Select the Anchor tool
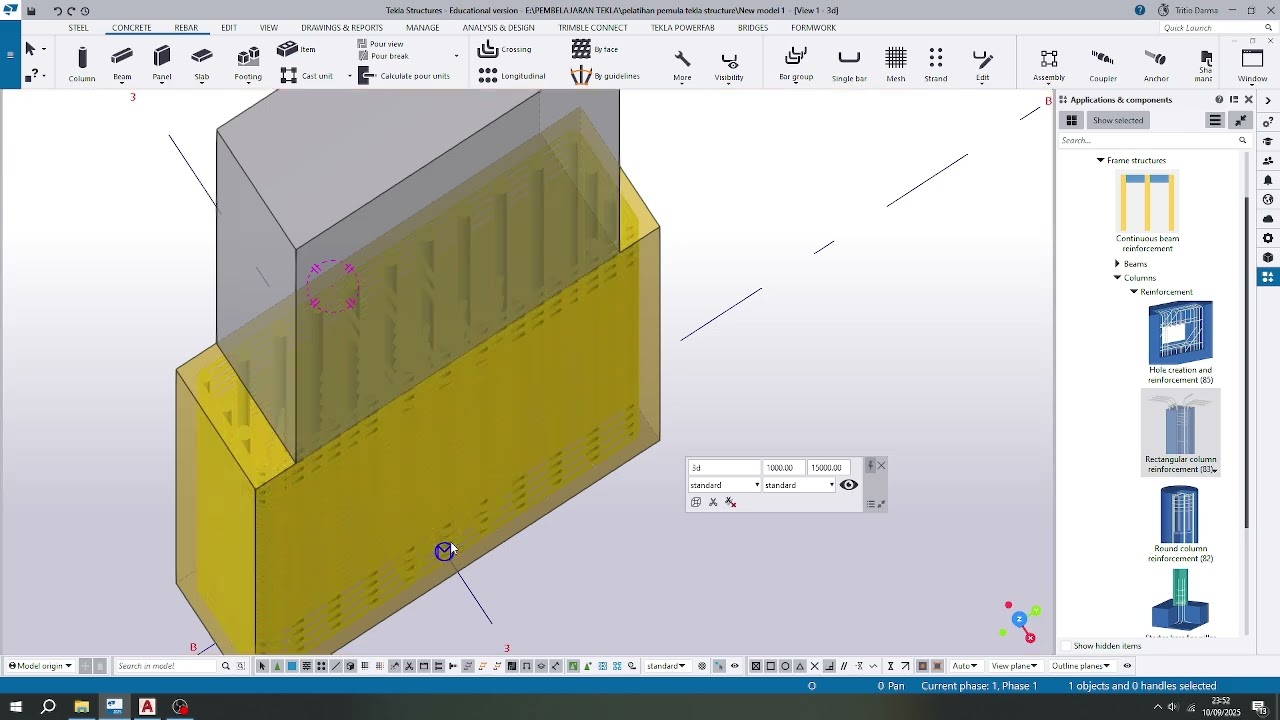The image size is (1280, 720). (x=1156, y=64)
